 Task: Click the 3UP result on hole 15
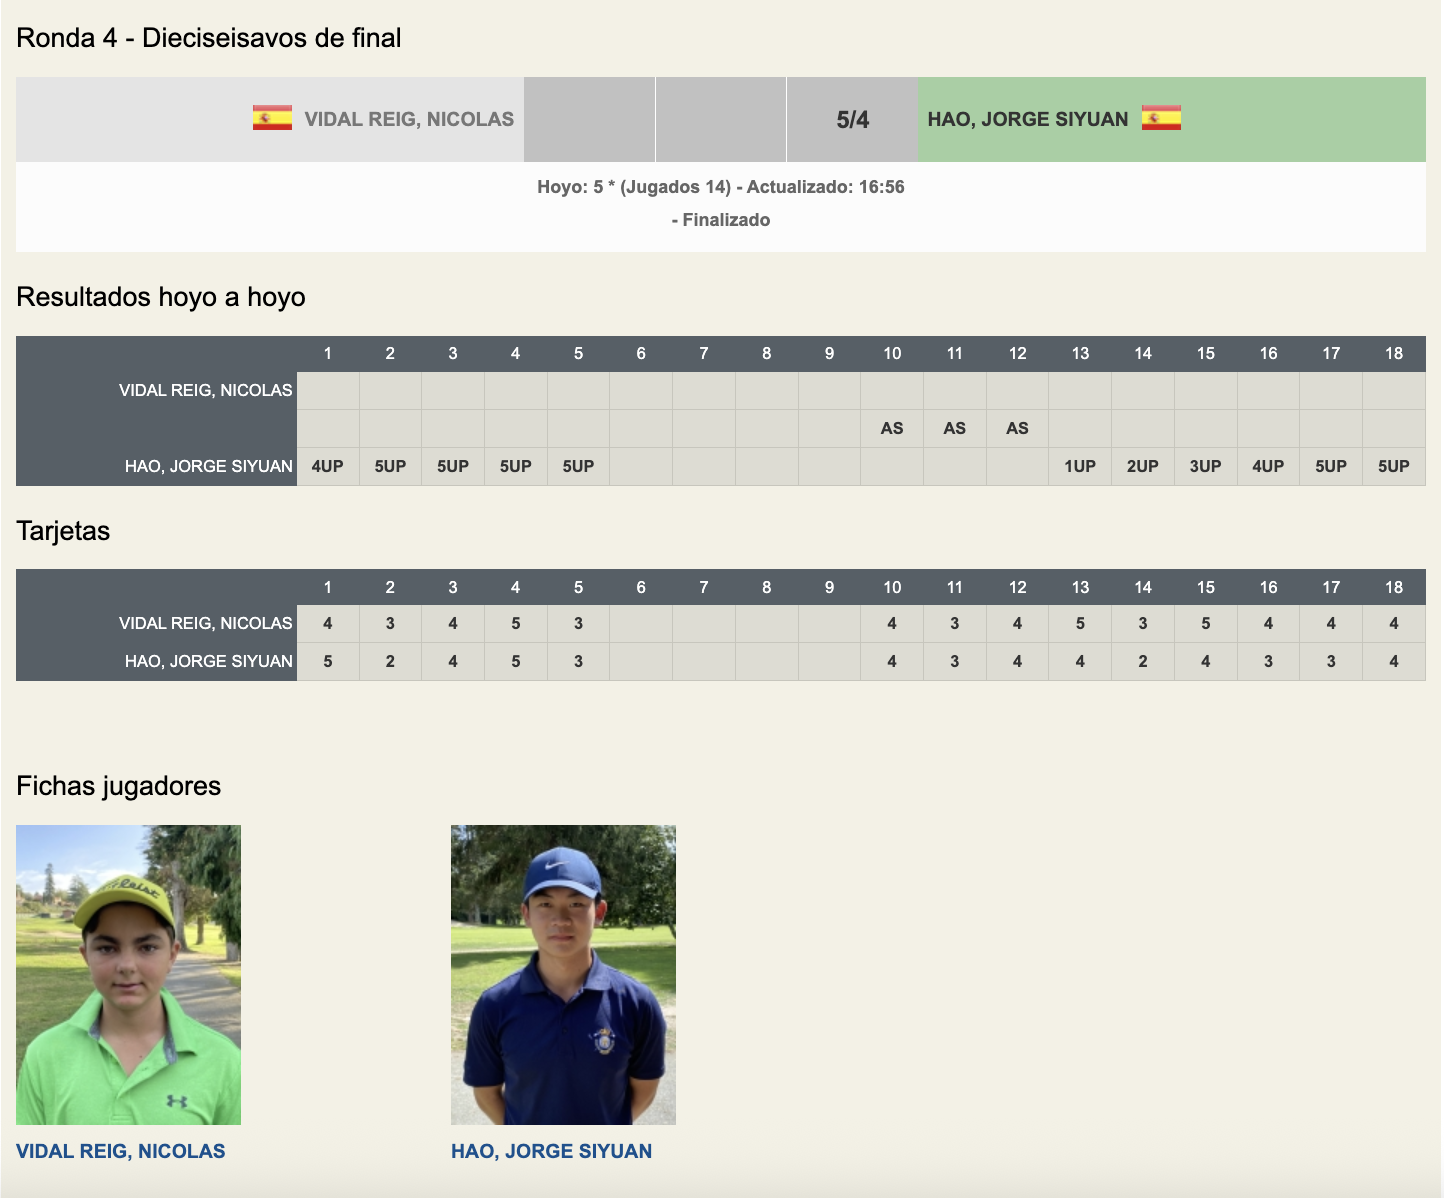pos(1205,466)
